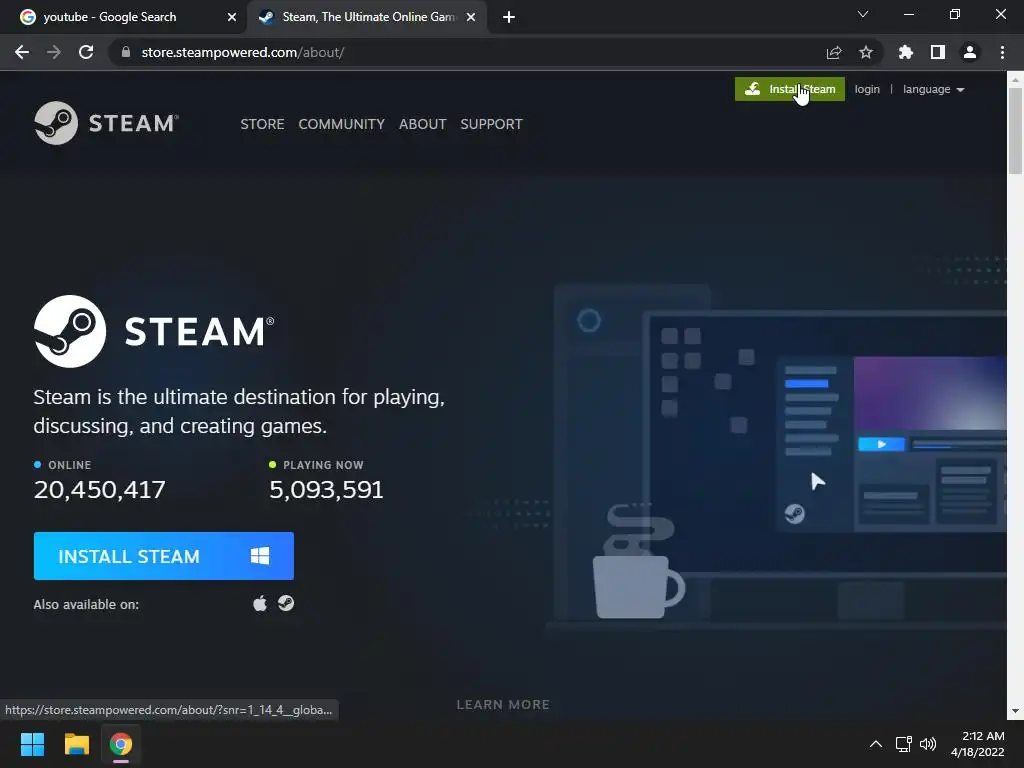Viewport: 1024px width, 768px height.
Task: Open the Chrome profile icon
Action: pos(970,52)
